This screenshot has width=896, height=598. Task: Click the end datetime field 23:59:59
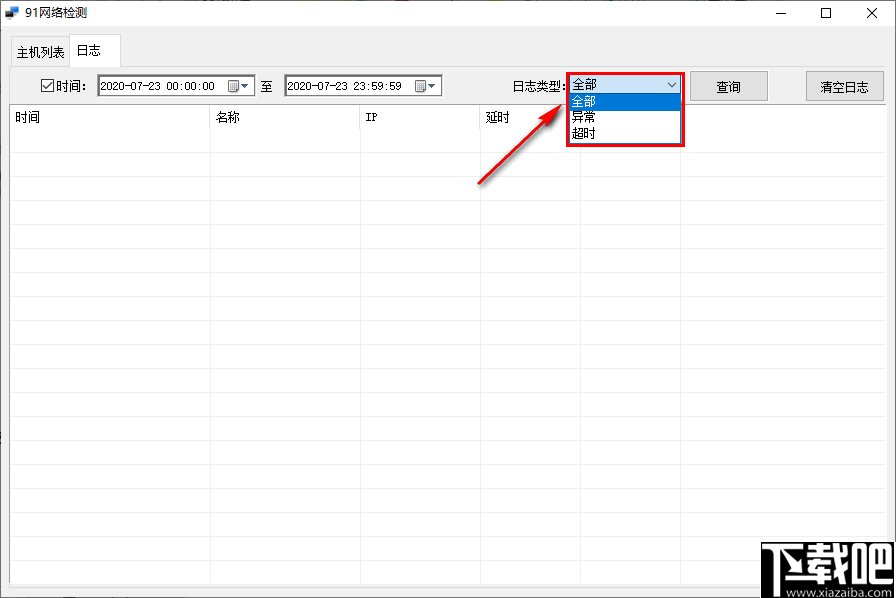tap(350, 86)
